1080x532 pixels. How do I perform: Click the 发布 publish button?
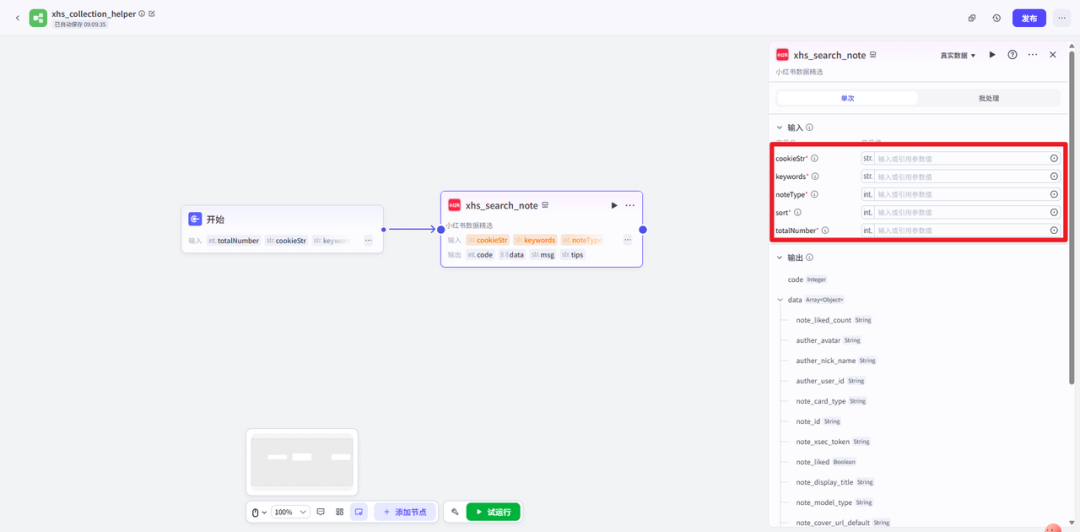click(1028, 18)
